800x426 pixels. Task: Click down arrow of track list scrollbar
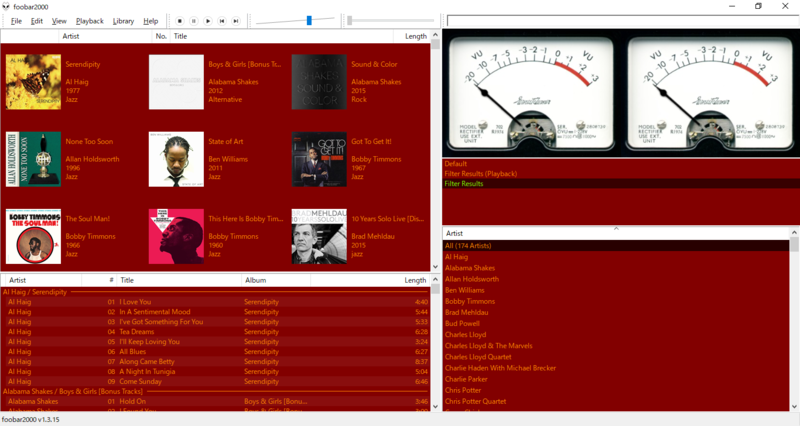coord(435,407)
